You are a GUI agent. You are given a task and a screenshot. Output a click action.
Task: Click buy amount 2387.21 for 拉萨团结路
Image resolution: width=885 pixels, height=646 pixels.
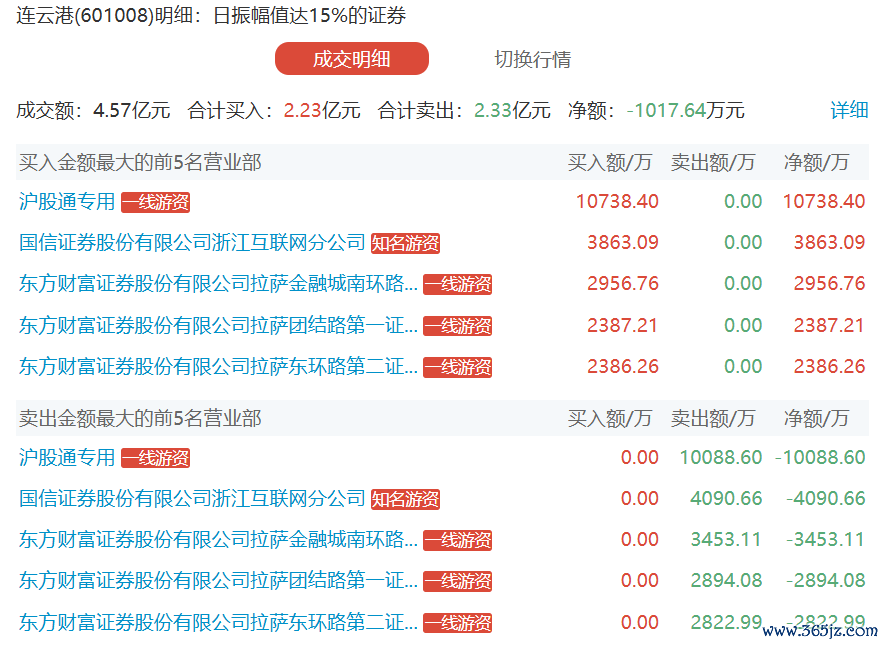click(x=623, y=326)
